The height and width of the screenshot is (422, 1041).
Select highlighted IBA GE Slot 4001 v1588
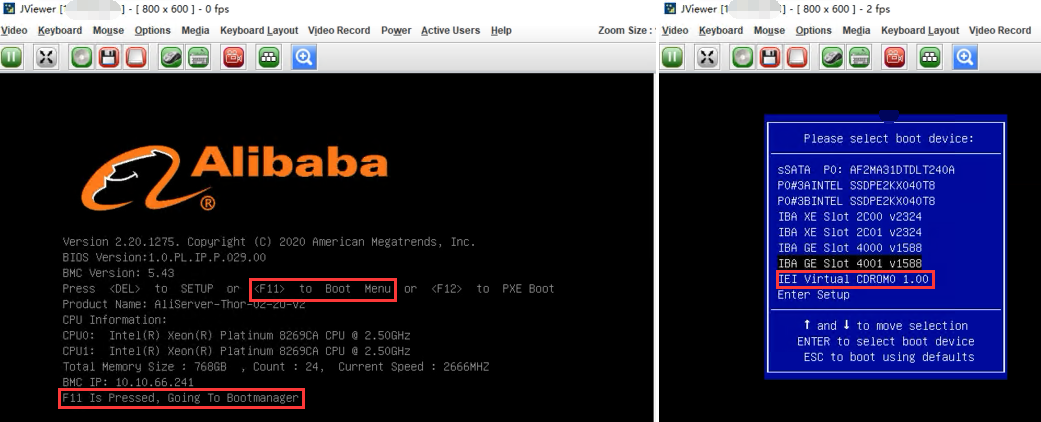click(849, 263)
